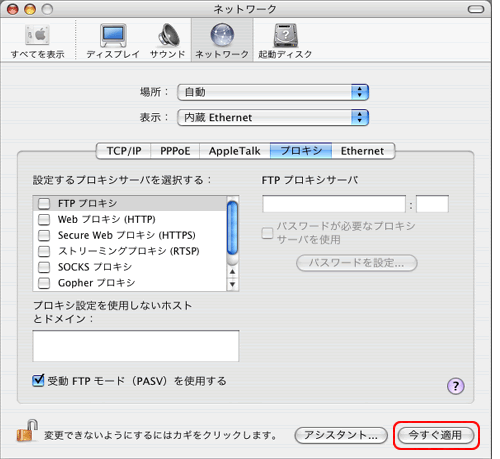This screenshot has width=500, height=459.
Task: Click the proxy bypass hosts text field
Action: (136, 346)
